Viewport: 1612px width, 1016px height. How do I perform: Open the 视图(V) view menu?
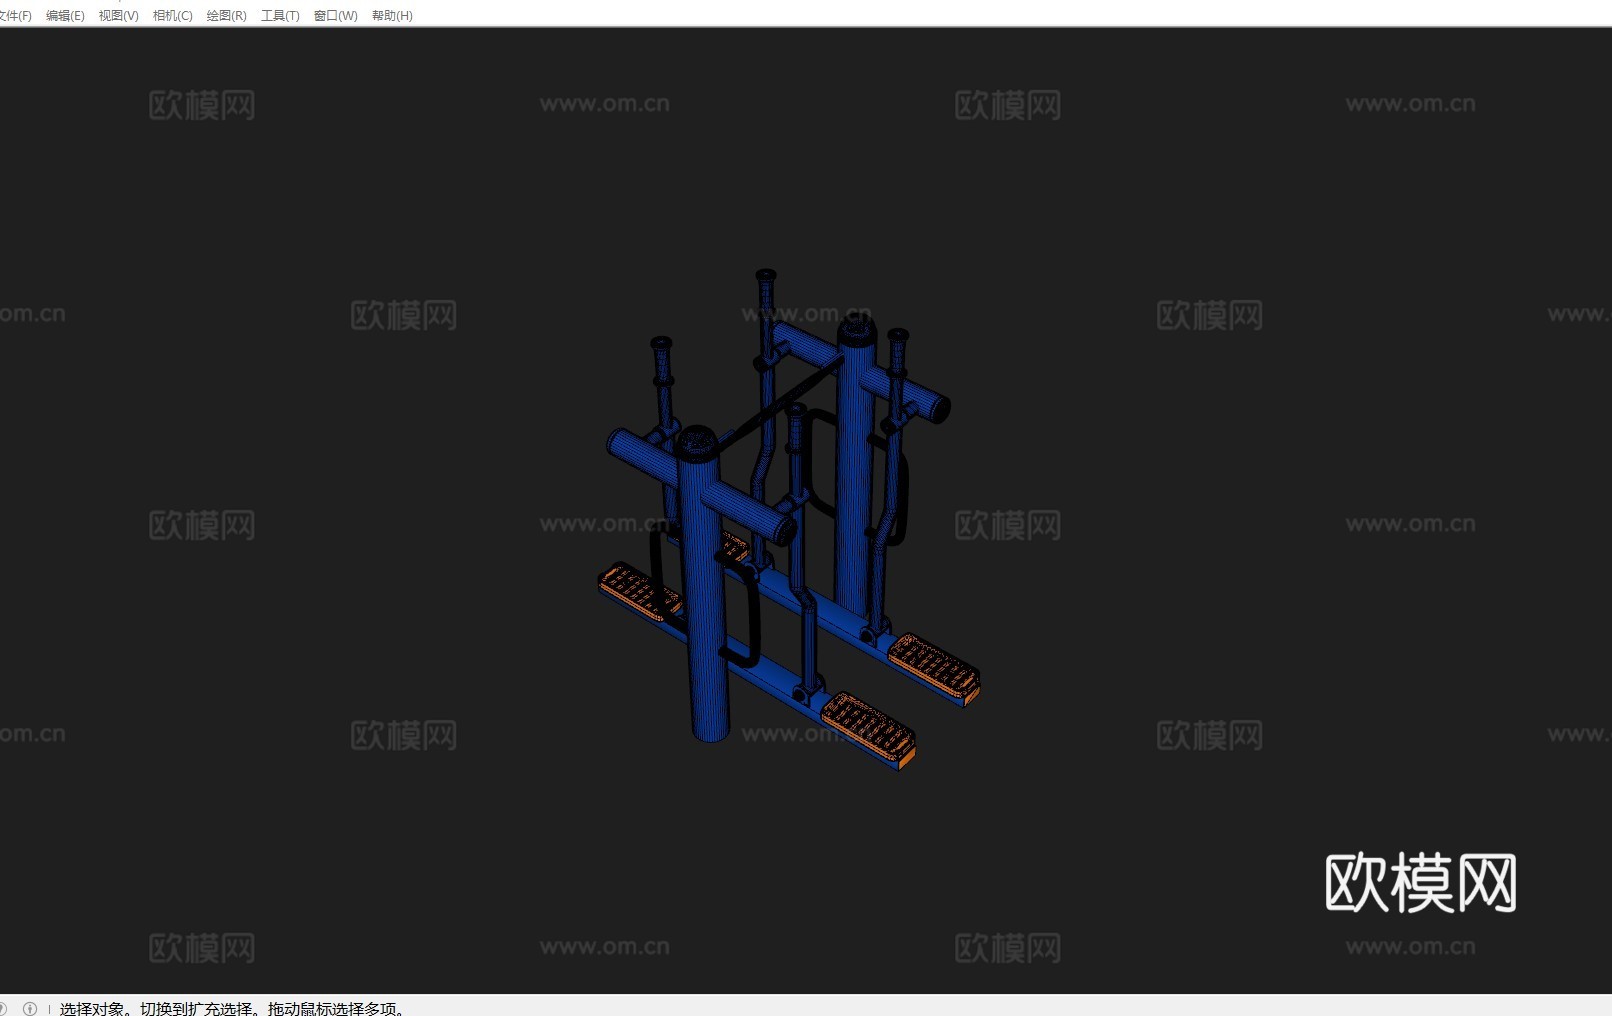[x=118, y=15]
